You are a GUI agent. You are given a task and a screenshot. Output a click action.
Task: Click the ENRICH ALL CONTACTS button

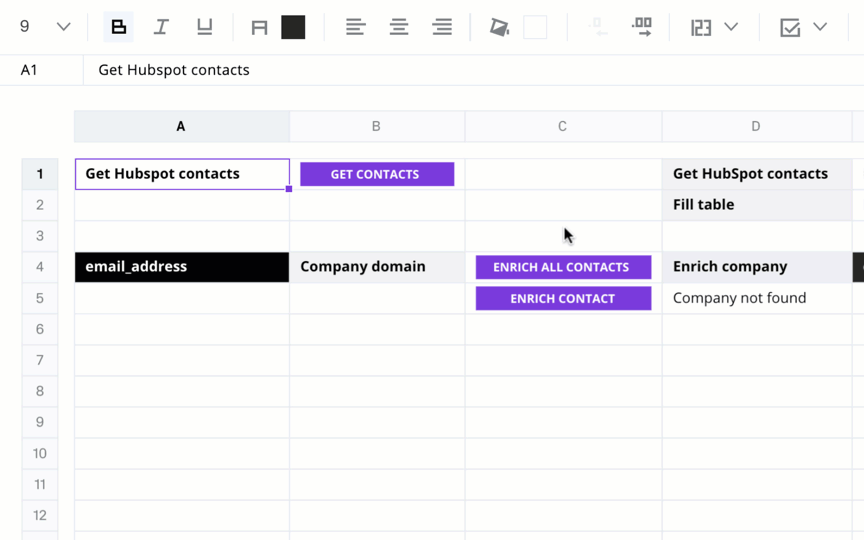563,267
